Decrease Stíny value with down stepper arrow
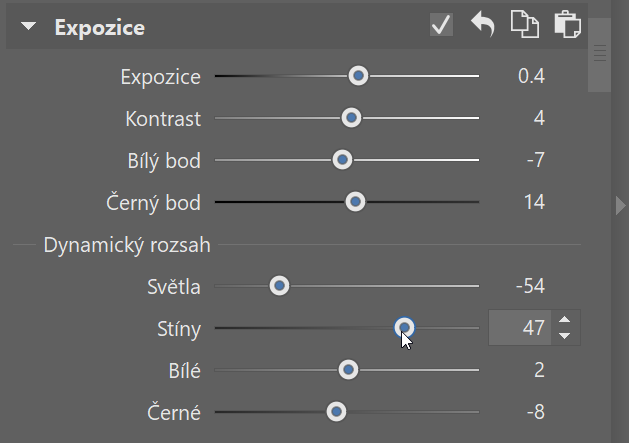Screen dimensions: 629x443 coord(565,335)
